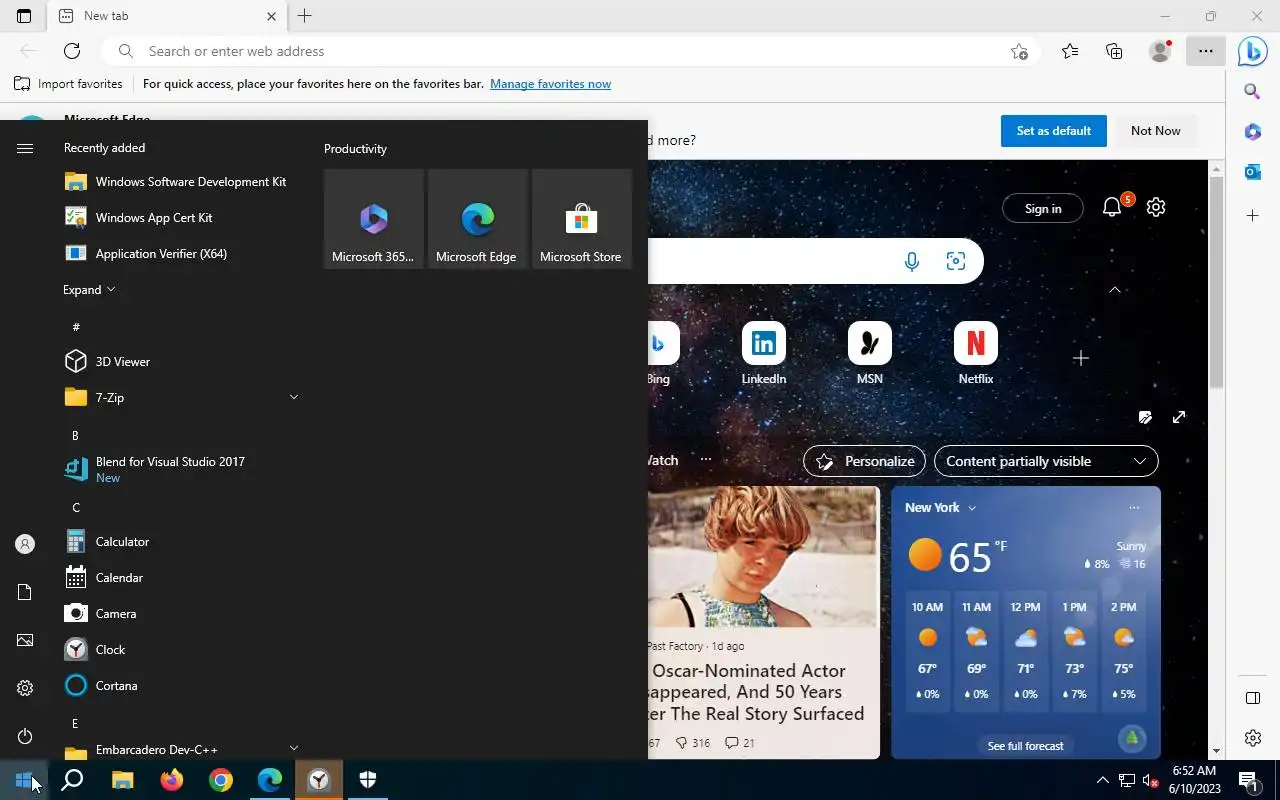Open Edge Settings and more menu
Image resolution: width=1280 pixels, height=800 pixels.
(1206, 51)
